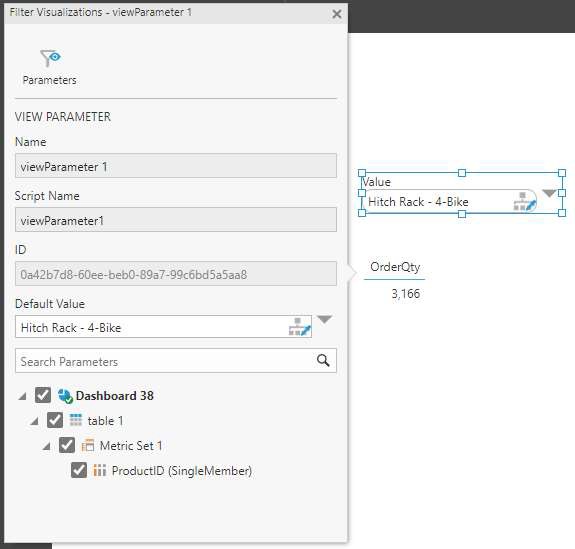Click the VIEW PARAMETER heading
Screen dimensions: 575x549
63,117
